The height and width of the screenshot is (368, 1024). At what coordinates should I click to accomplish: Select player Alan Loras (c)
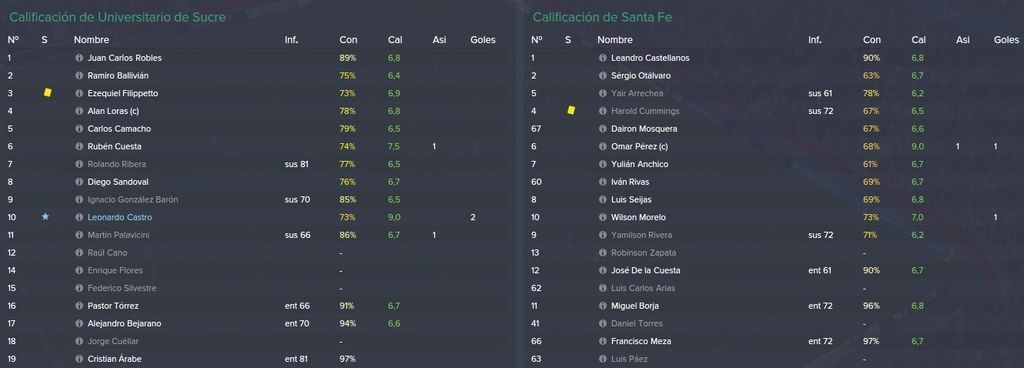[x=114, y=111]
